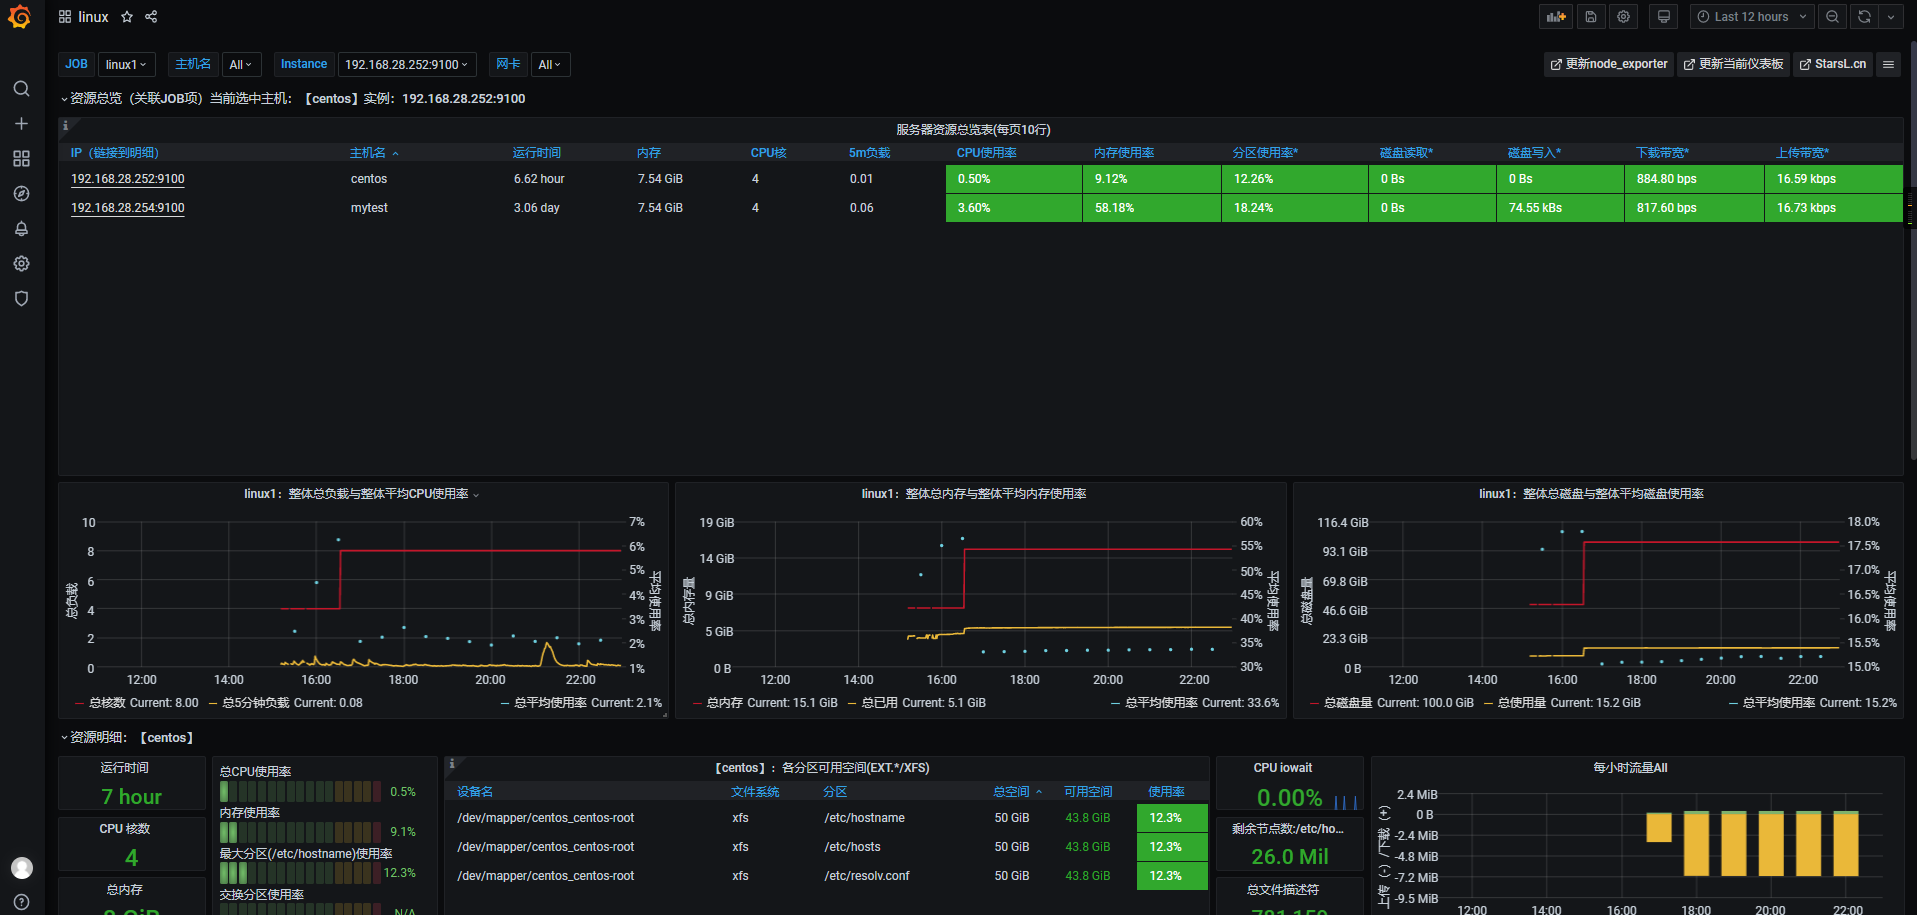The height and width of the screenshot is (915, 1917).
Task: Refresh the dashboard using the refresh icon
Action: click(x=1864, y=17)
